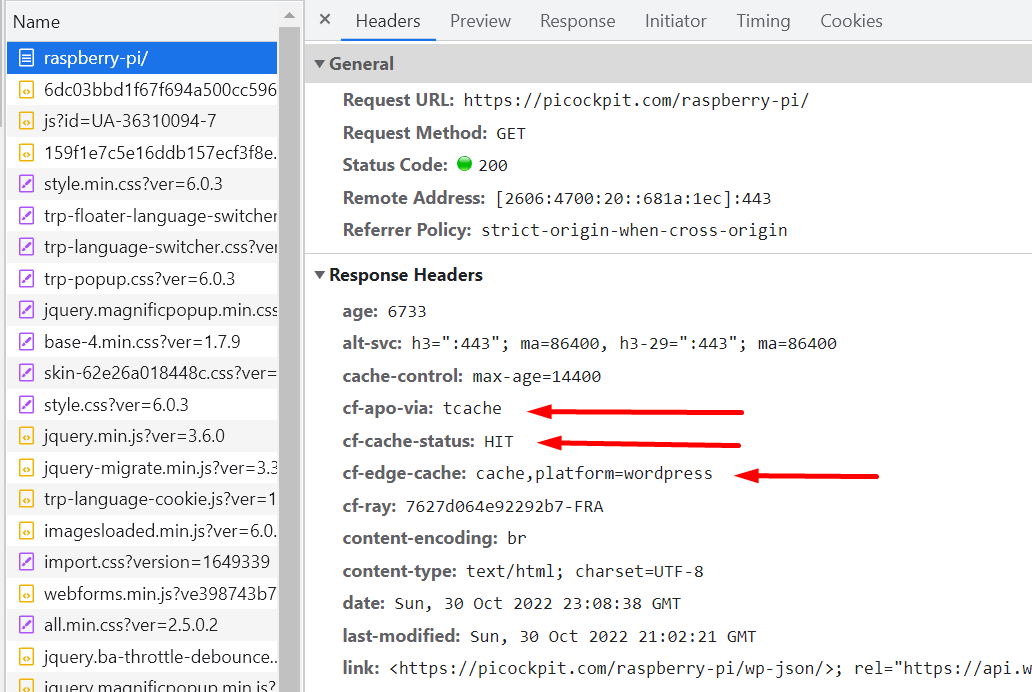Select the raspberry-pi/ request
Screen dimensions: 1032x692
click(x=142, y=58)
